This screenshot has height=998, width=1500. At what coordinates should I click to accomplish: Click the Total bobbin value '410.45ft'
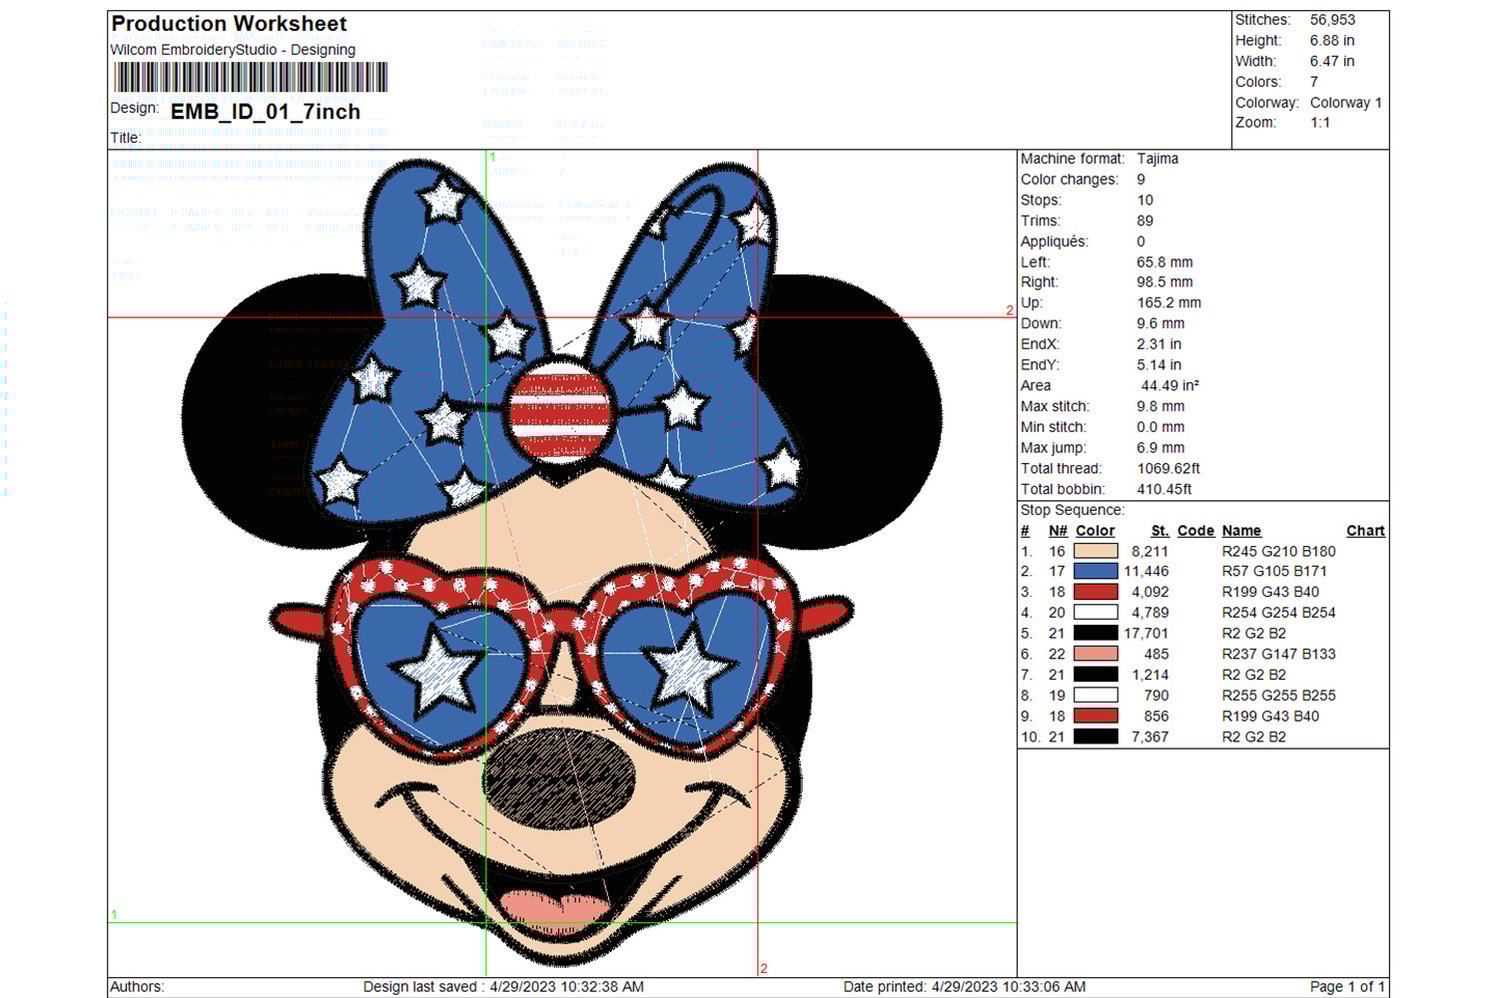[1164, 490]
